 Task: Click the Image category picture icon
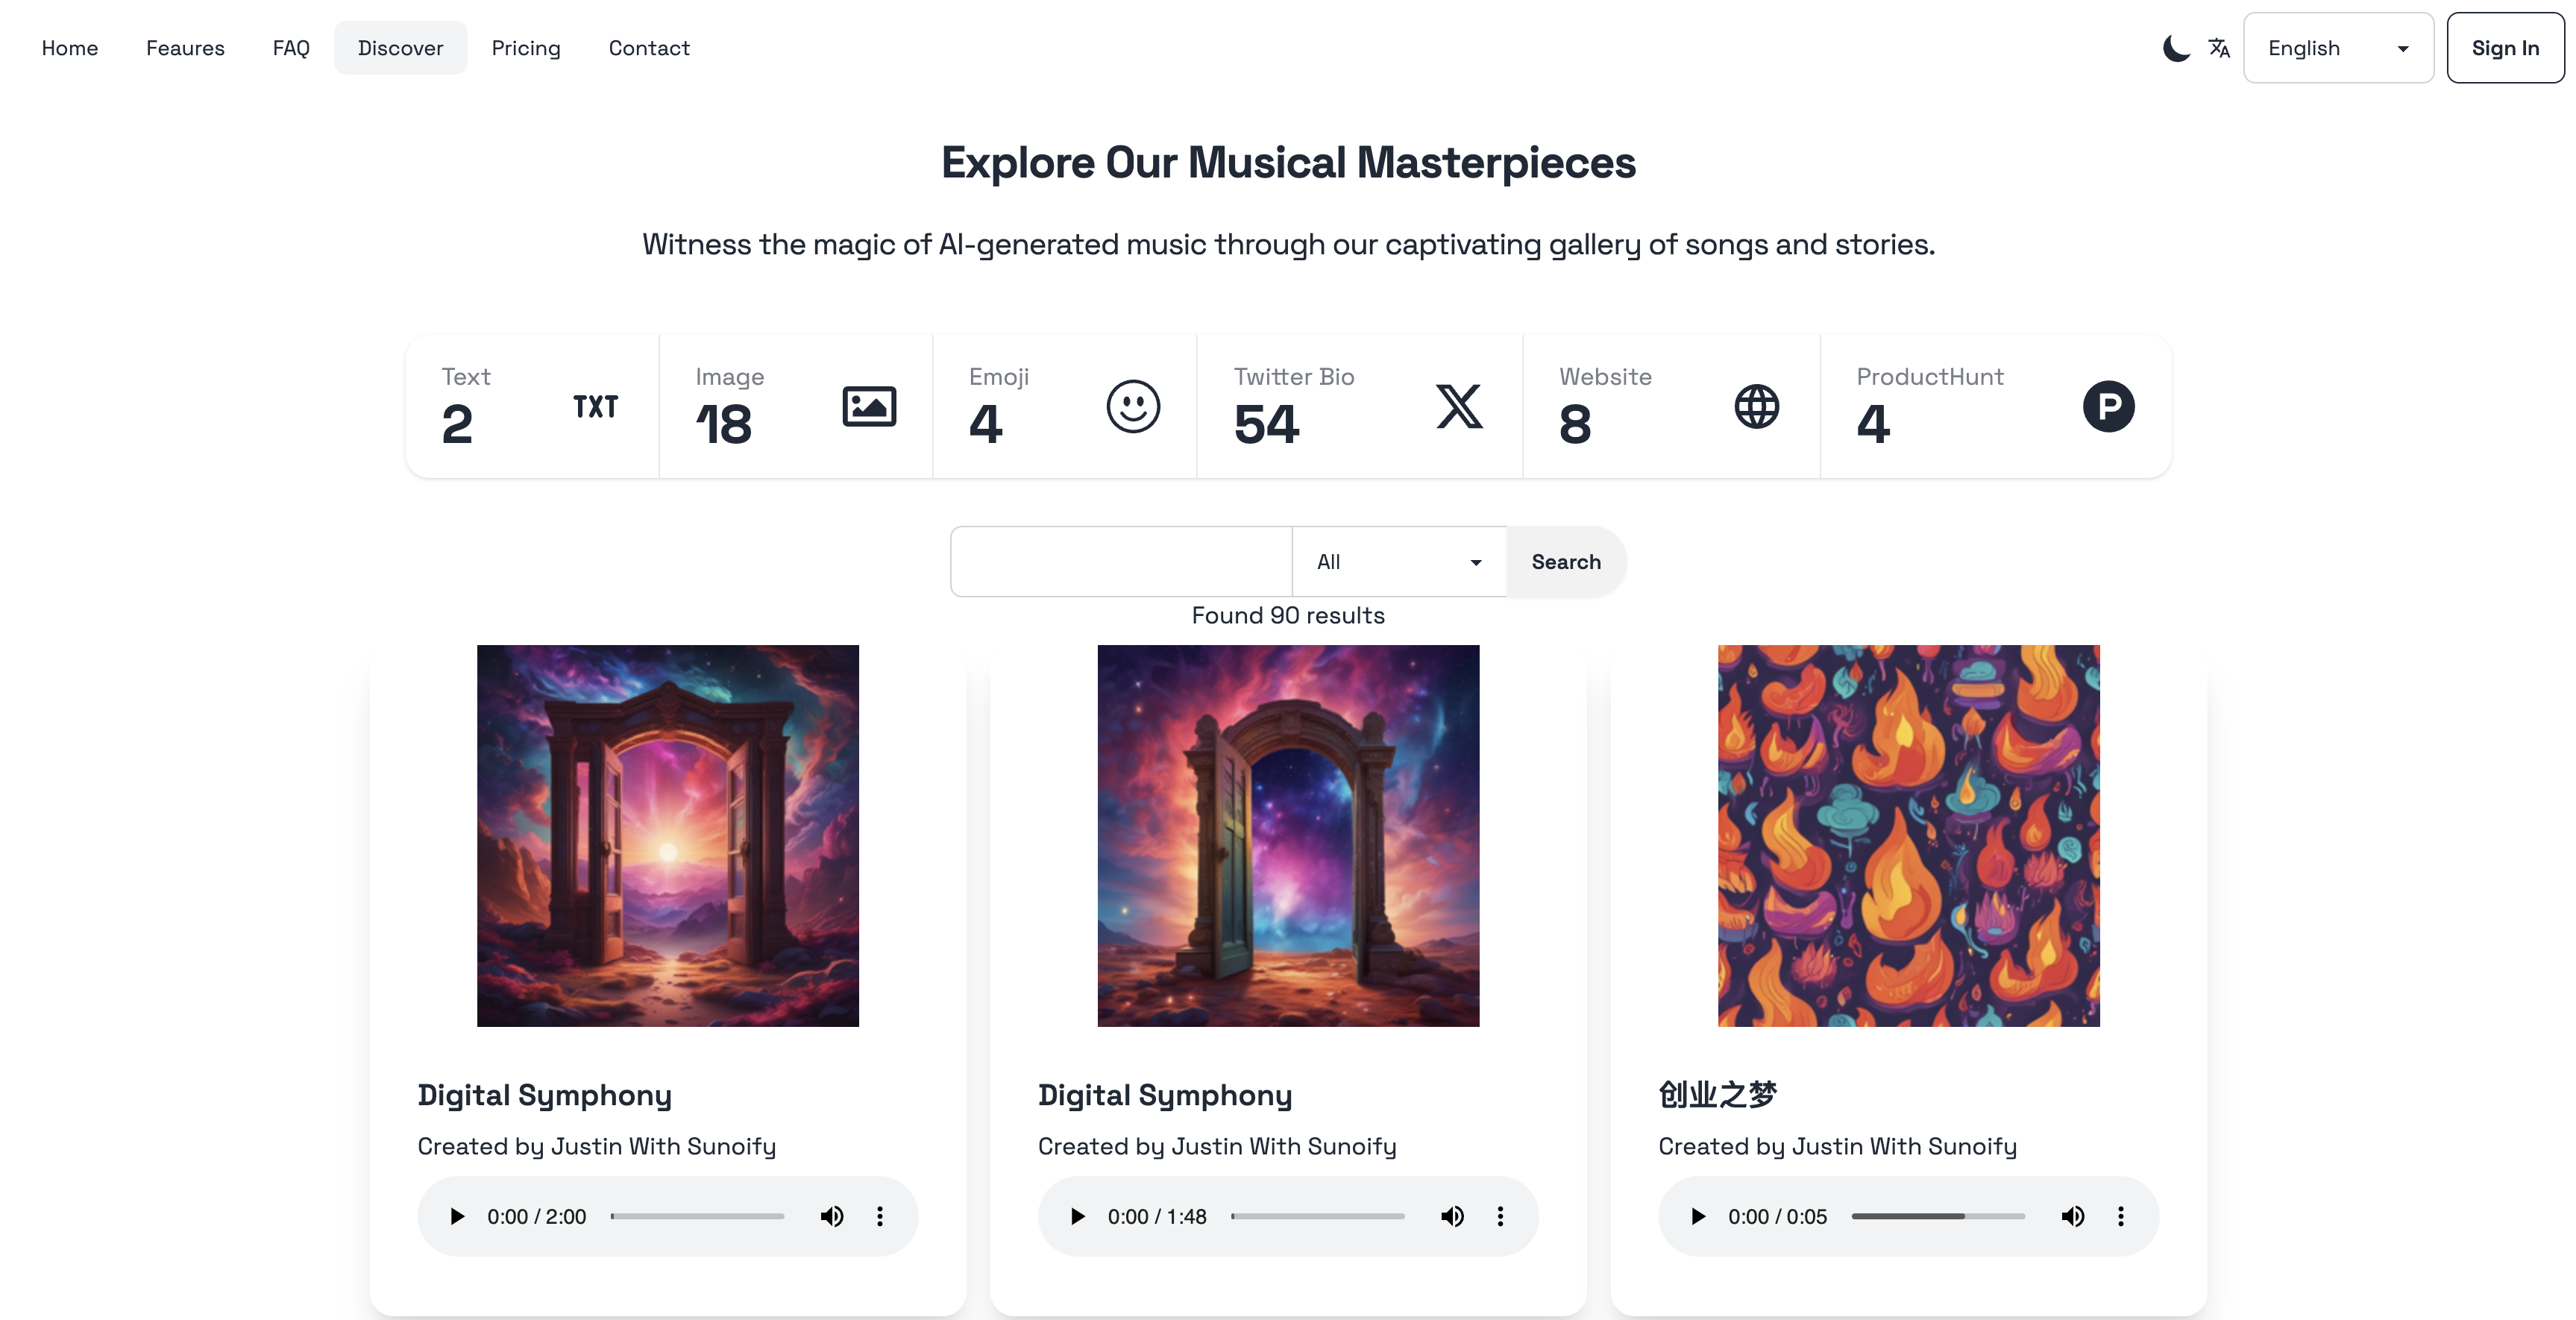point(869,406)
